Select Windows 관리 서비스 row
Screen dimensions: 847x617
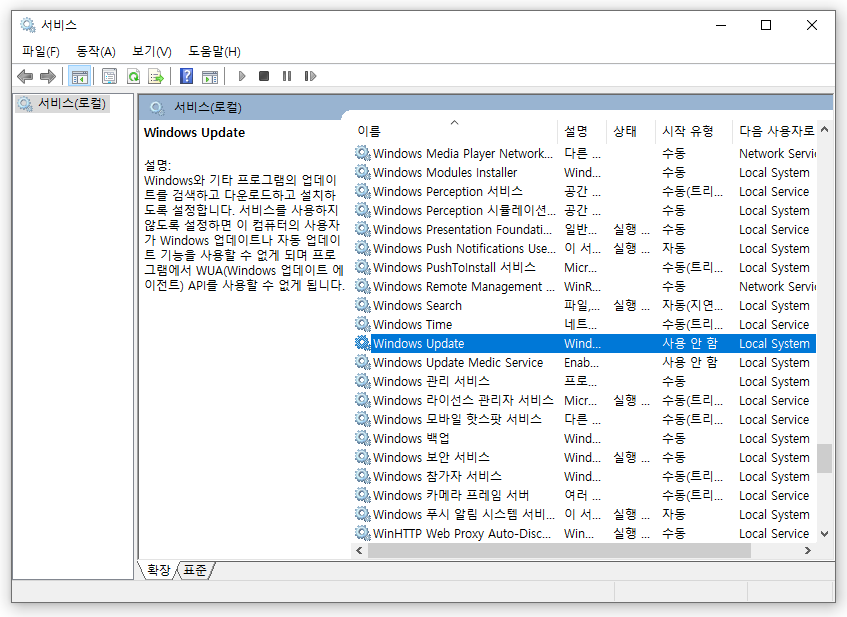tap(584, 381)
